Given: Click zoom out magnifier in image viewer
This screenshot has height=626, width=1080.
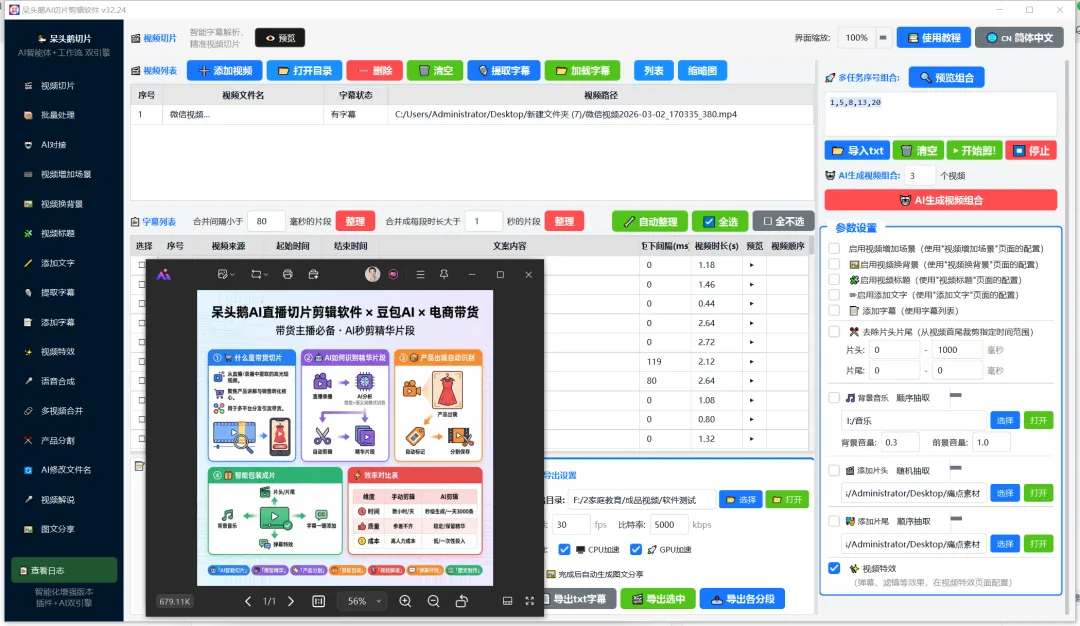Looking at the screenshot, I should [x=433, y=601].
